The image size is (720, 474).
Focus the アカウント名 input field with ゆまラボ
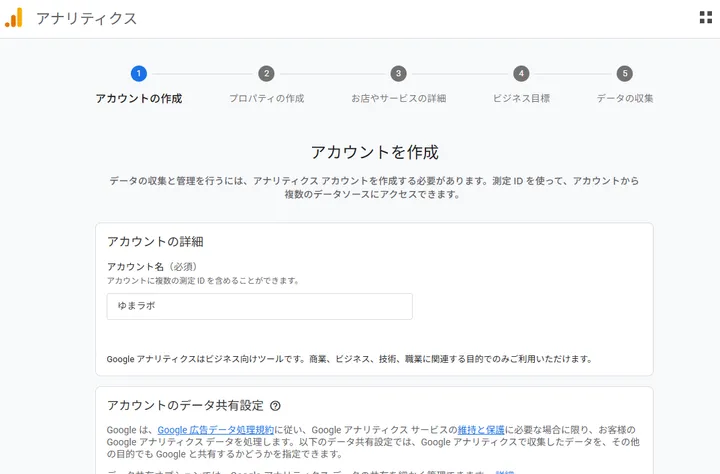pyautogui.click(x=259, y=306)
